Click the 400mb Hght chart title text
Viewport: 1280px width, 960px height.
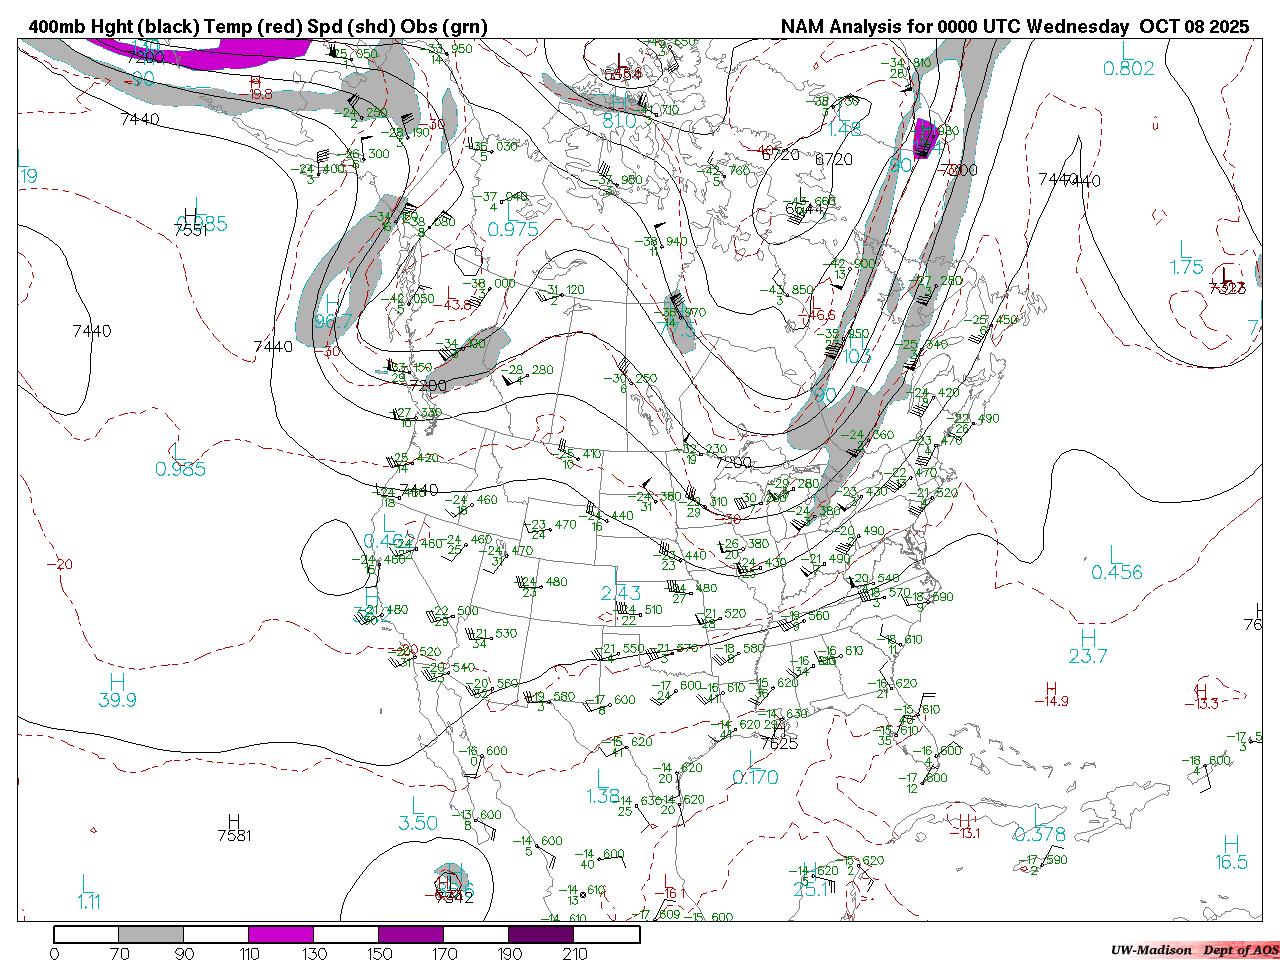pos(258,27)
